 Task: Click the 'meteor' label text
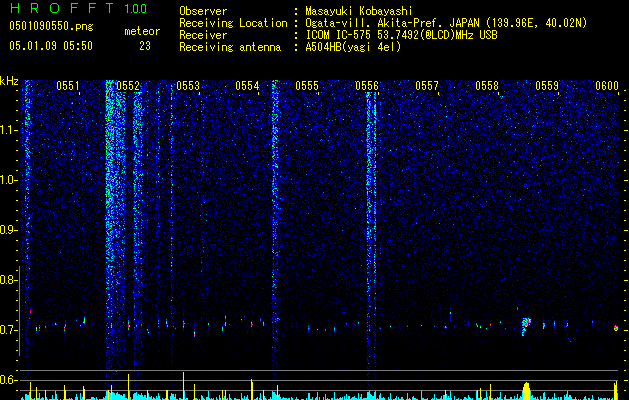click(142, 31)
